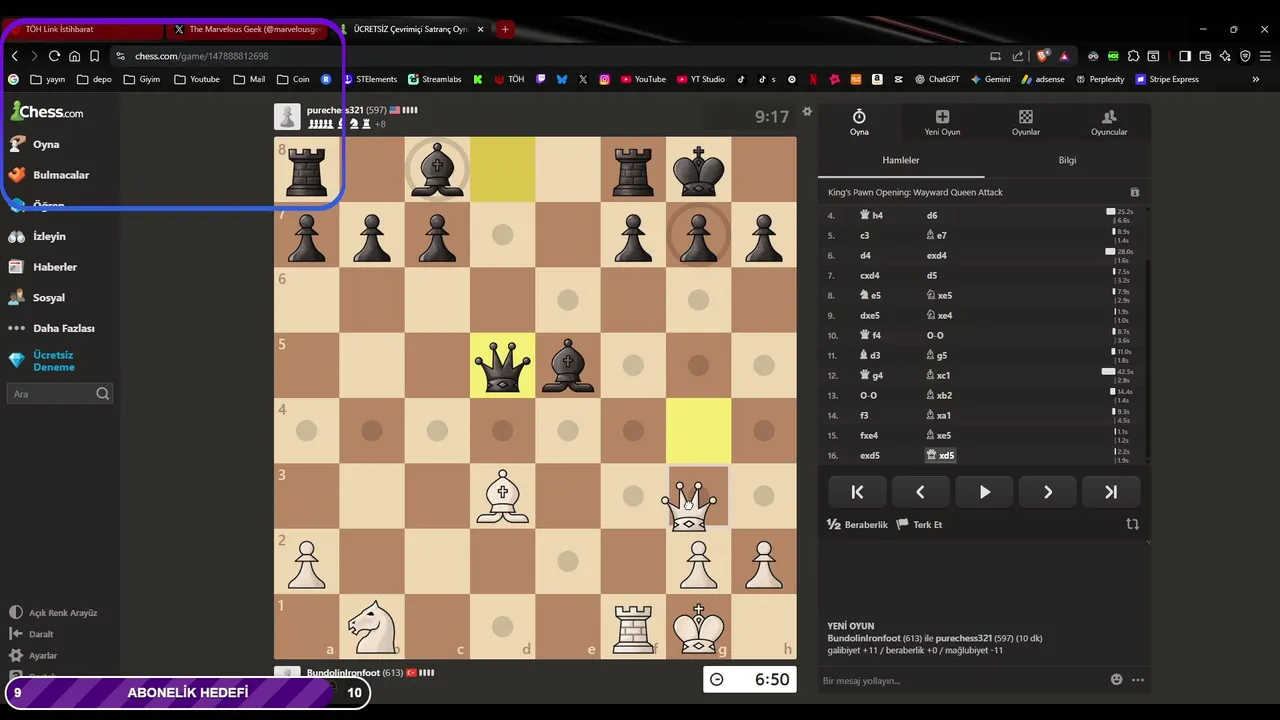Viewport: 1280px width, 720px height.
Task: Open the Coin bookmark folder
Action: coord(293,79)
